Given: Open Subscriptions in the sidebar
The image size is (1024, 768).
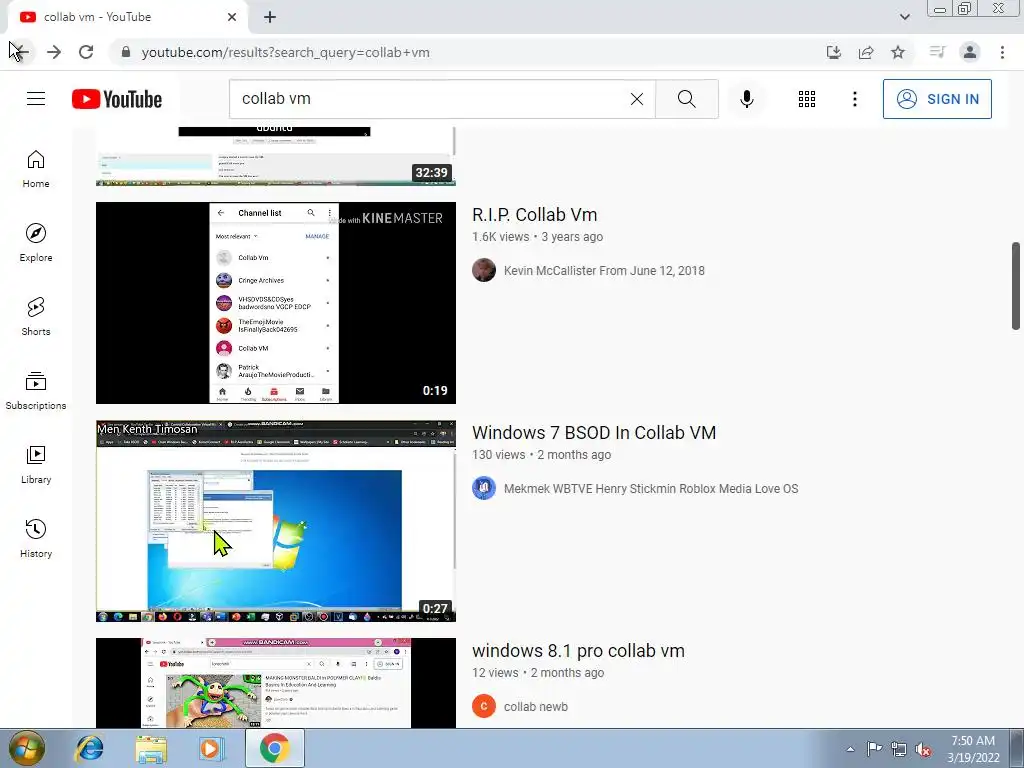Looking at the screenshot, I should (36, 390).
